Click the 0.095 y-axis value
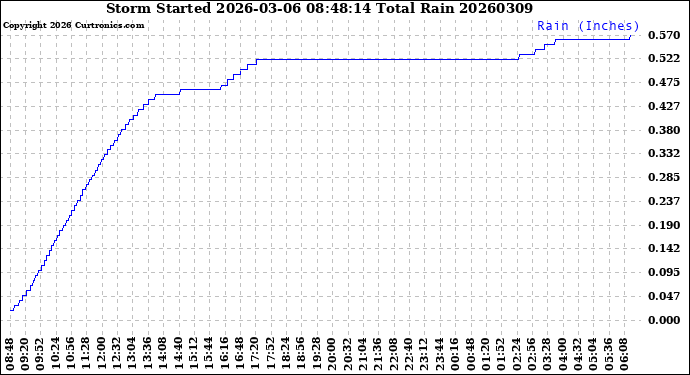690x375 pixels. (x=664, y=272)
